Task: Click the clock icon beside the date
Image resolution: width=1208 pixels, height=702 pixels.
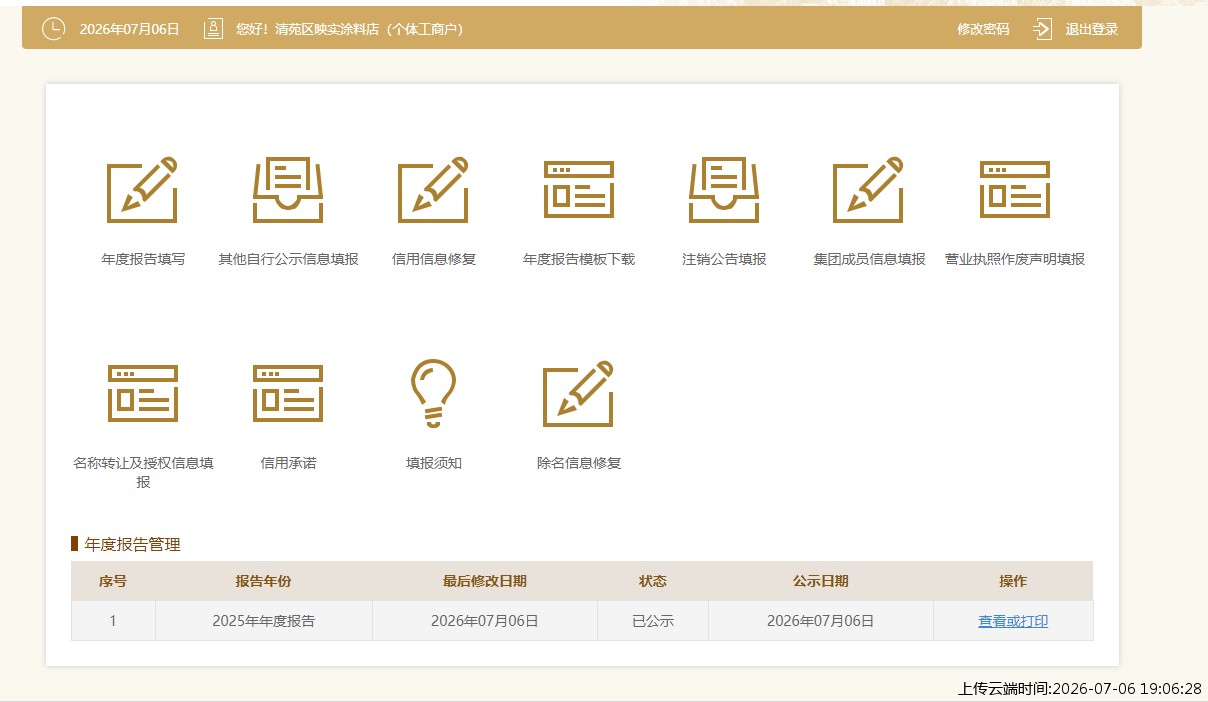Action: [53, 29]
